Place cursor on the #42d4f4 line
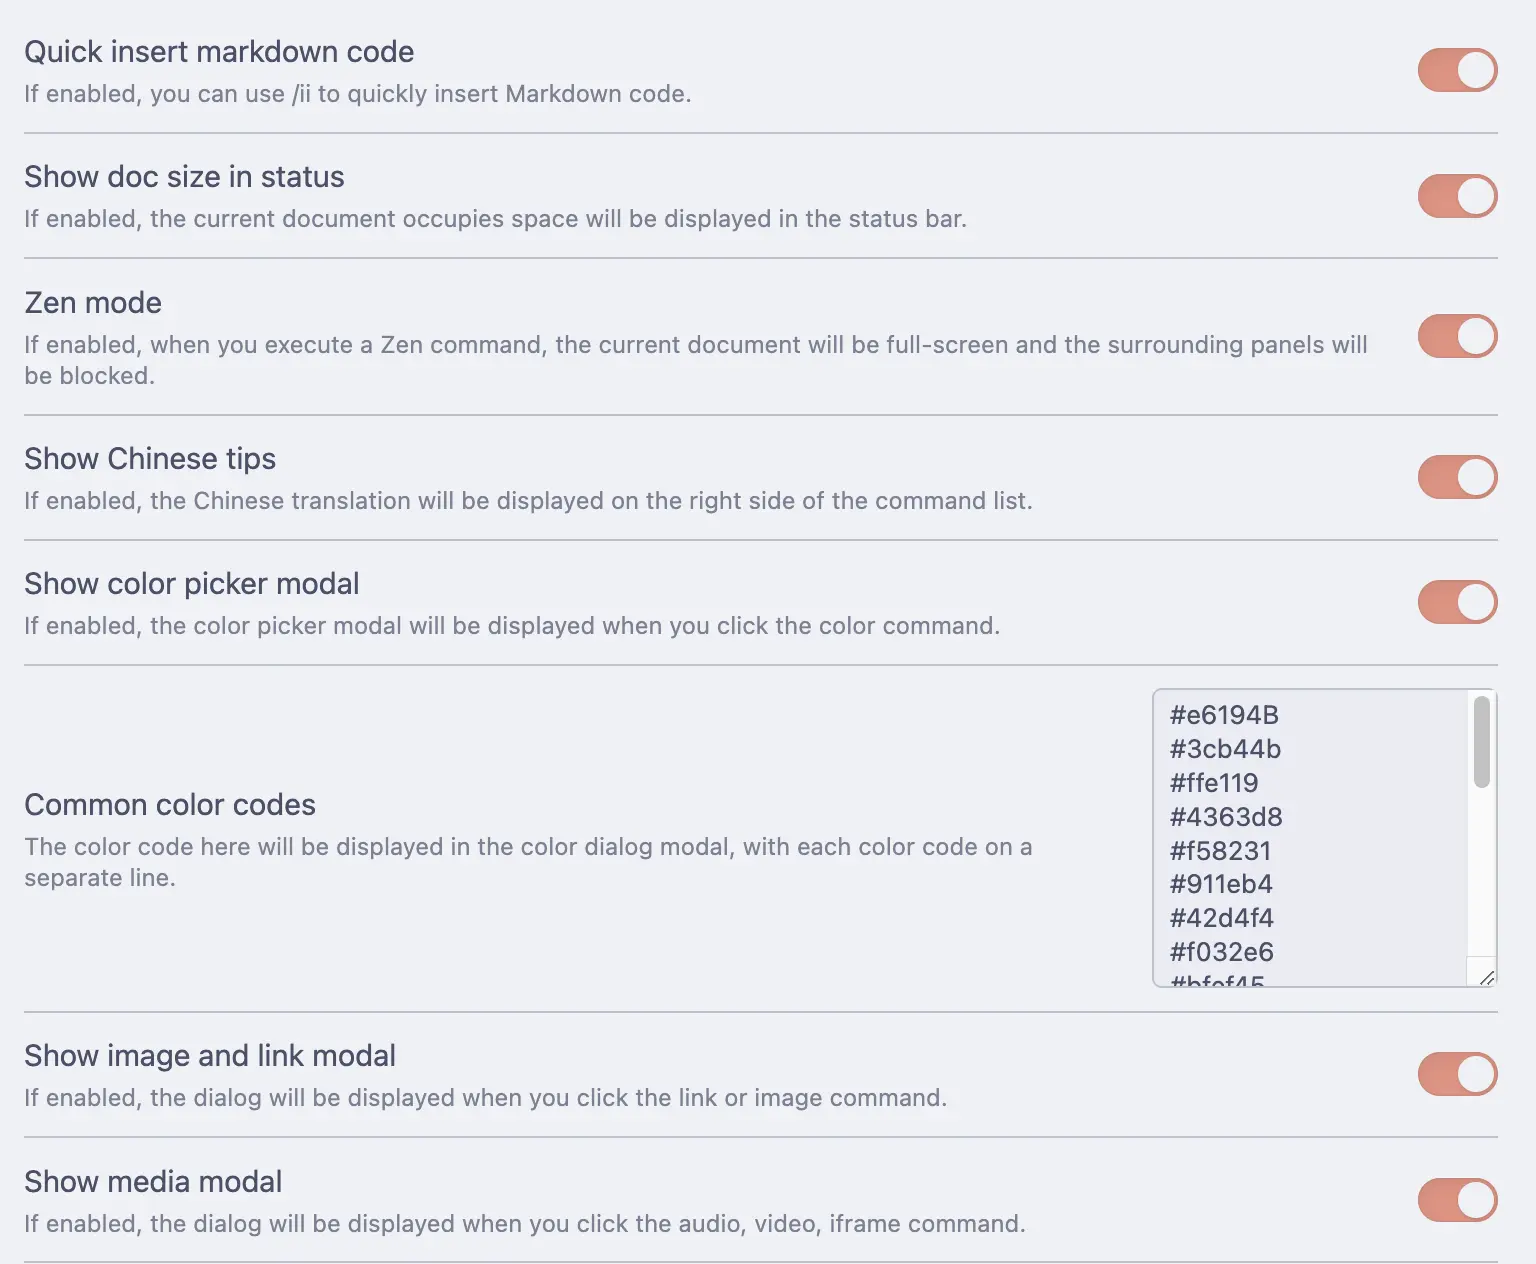The image size is (1536, 1264). pyautogui.click(x=1222, y=918)
